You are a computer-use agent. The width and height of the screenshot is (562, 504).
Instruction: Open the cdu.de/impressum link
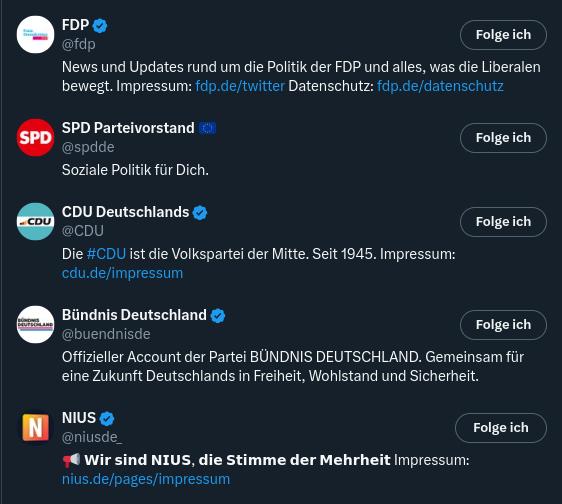click(122, 273)
